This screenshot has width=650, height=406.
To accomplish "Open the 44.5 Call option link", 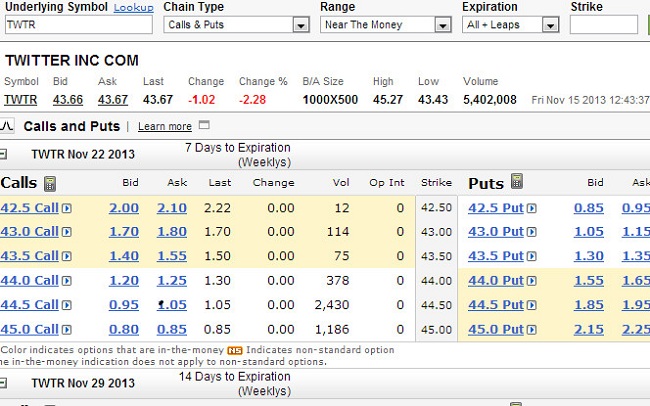I will [29, 305].
